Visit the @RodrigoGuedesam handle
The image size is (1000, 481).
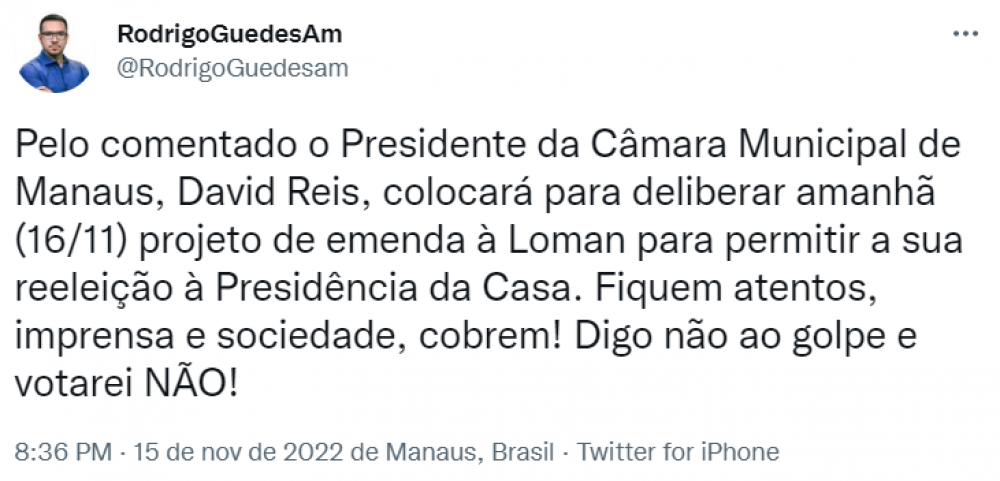pos(233,68)
